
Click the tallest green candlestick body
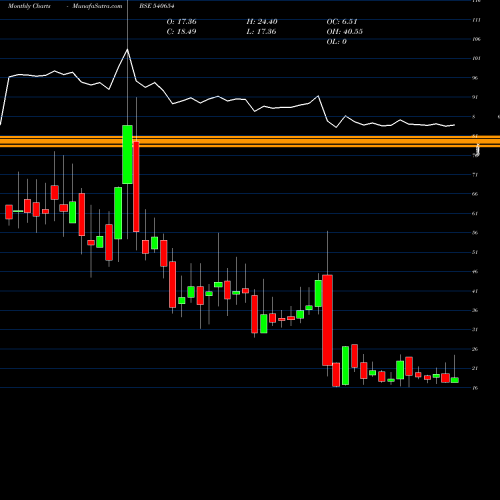click(127, 154)
